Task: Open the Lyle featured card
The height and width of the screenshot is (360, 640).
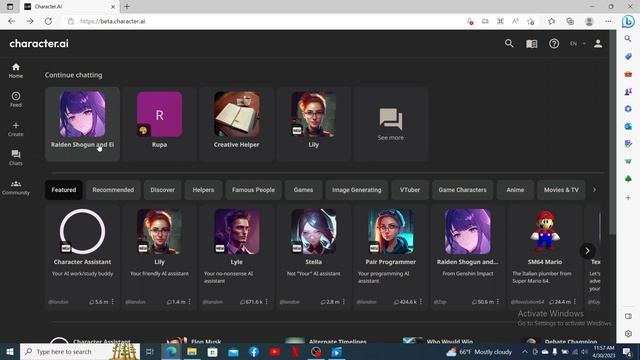Action: (237, 257)
